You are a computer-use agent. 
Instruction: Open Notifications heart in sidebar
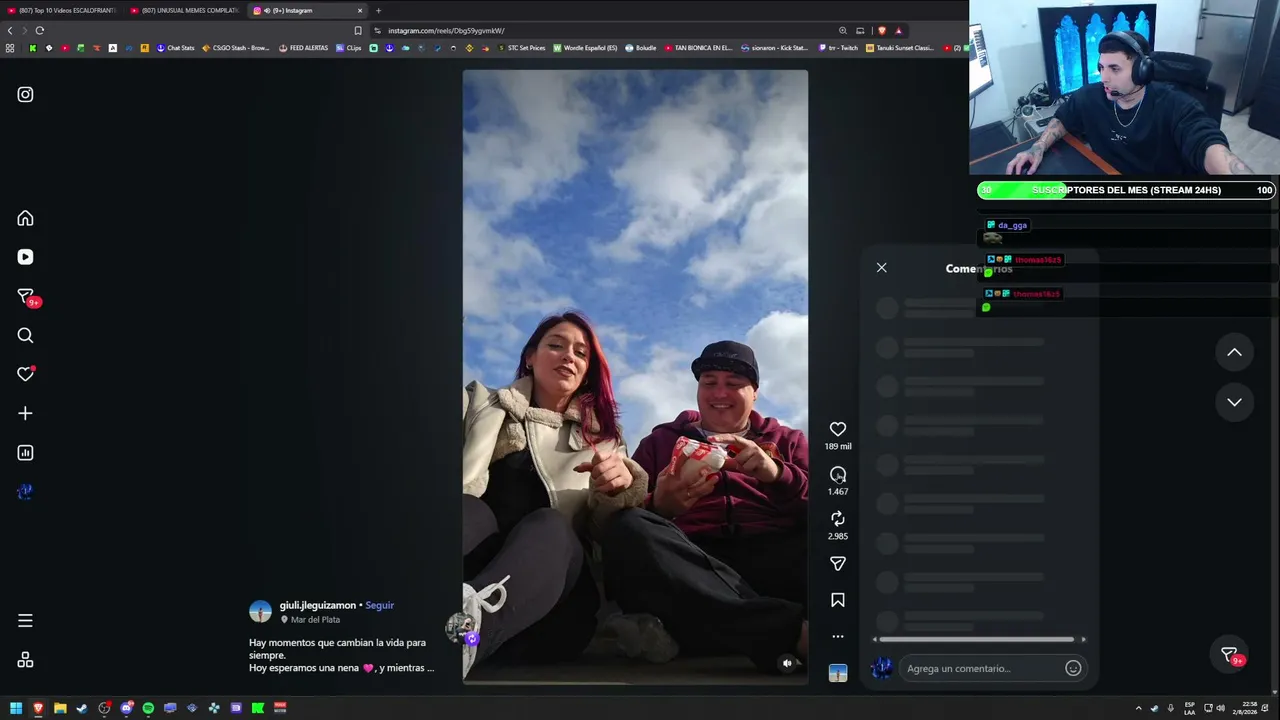pos(26,374)
